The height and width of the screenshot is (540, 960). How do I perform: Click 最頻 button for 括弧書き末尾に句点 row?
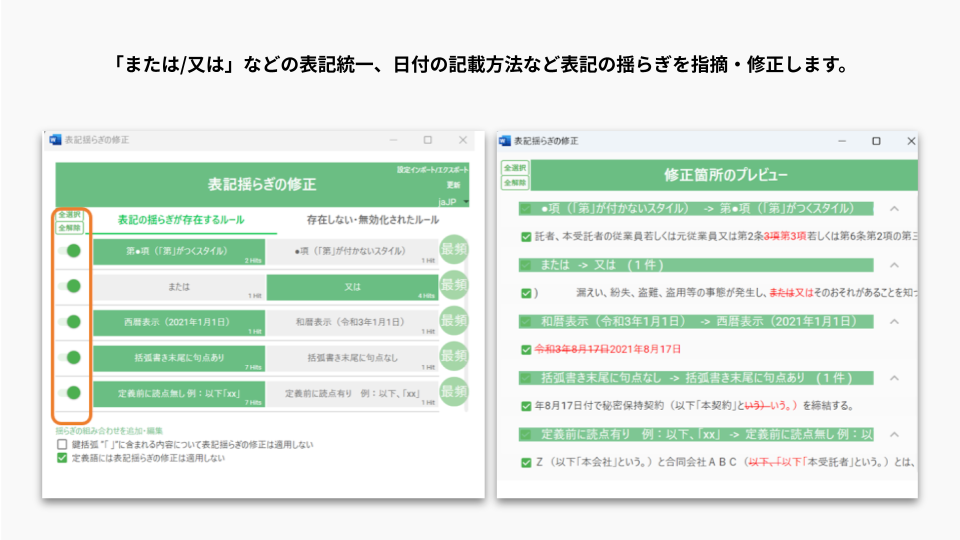coord(454,356)
